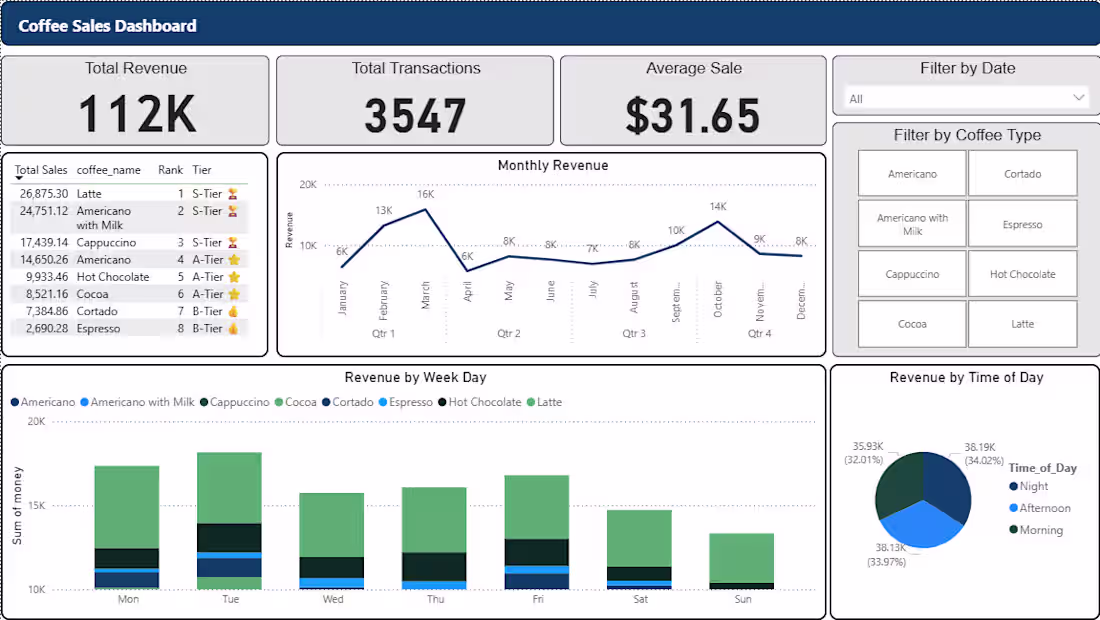Click the trophy icon in the Latte row
This screenshot has width=1100, height=620.
(x=233, y=194)
